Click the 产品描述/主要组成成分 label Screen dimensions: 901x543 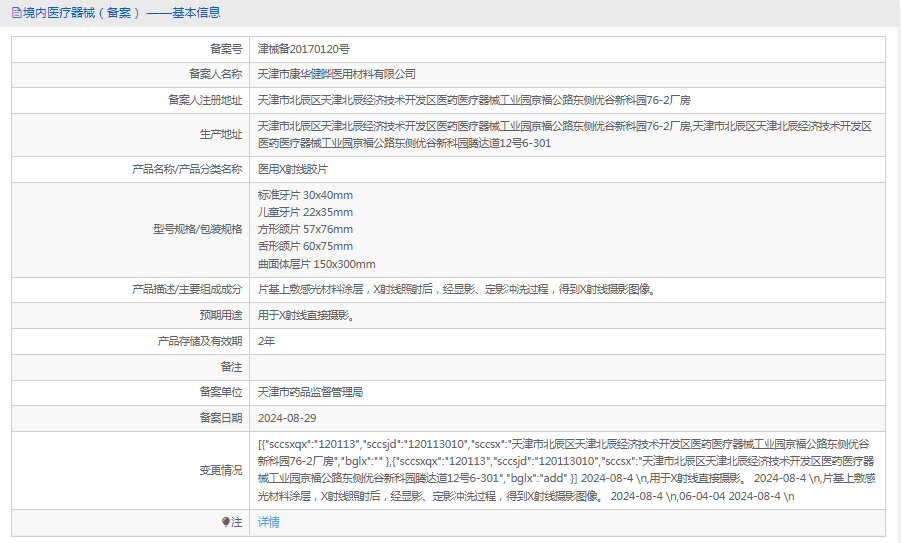coord(187,289)
